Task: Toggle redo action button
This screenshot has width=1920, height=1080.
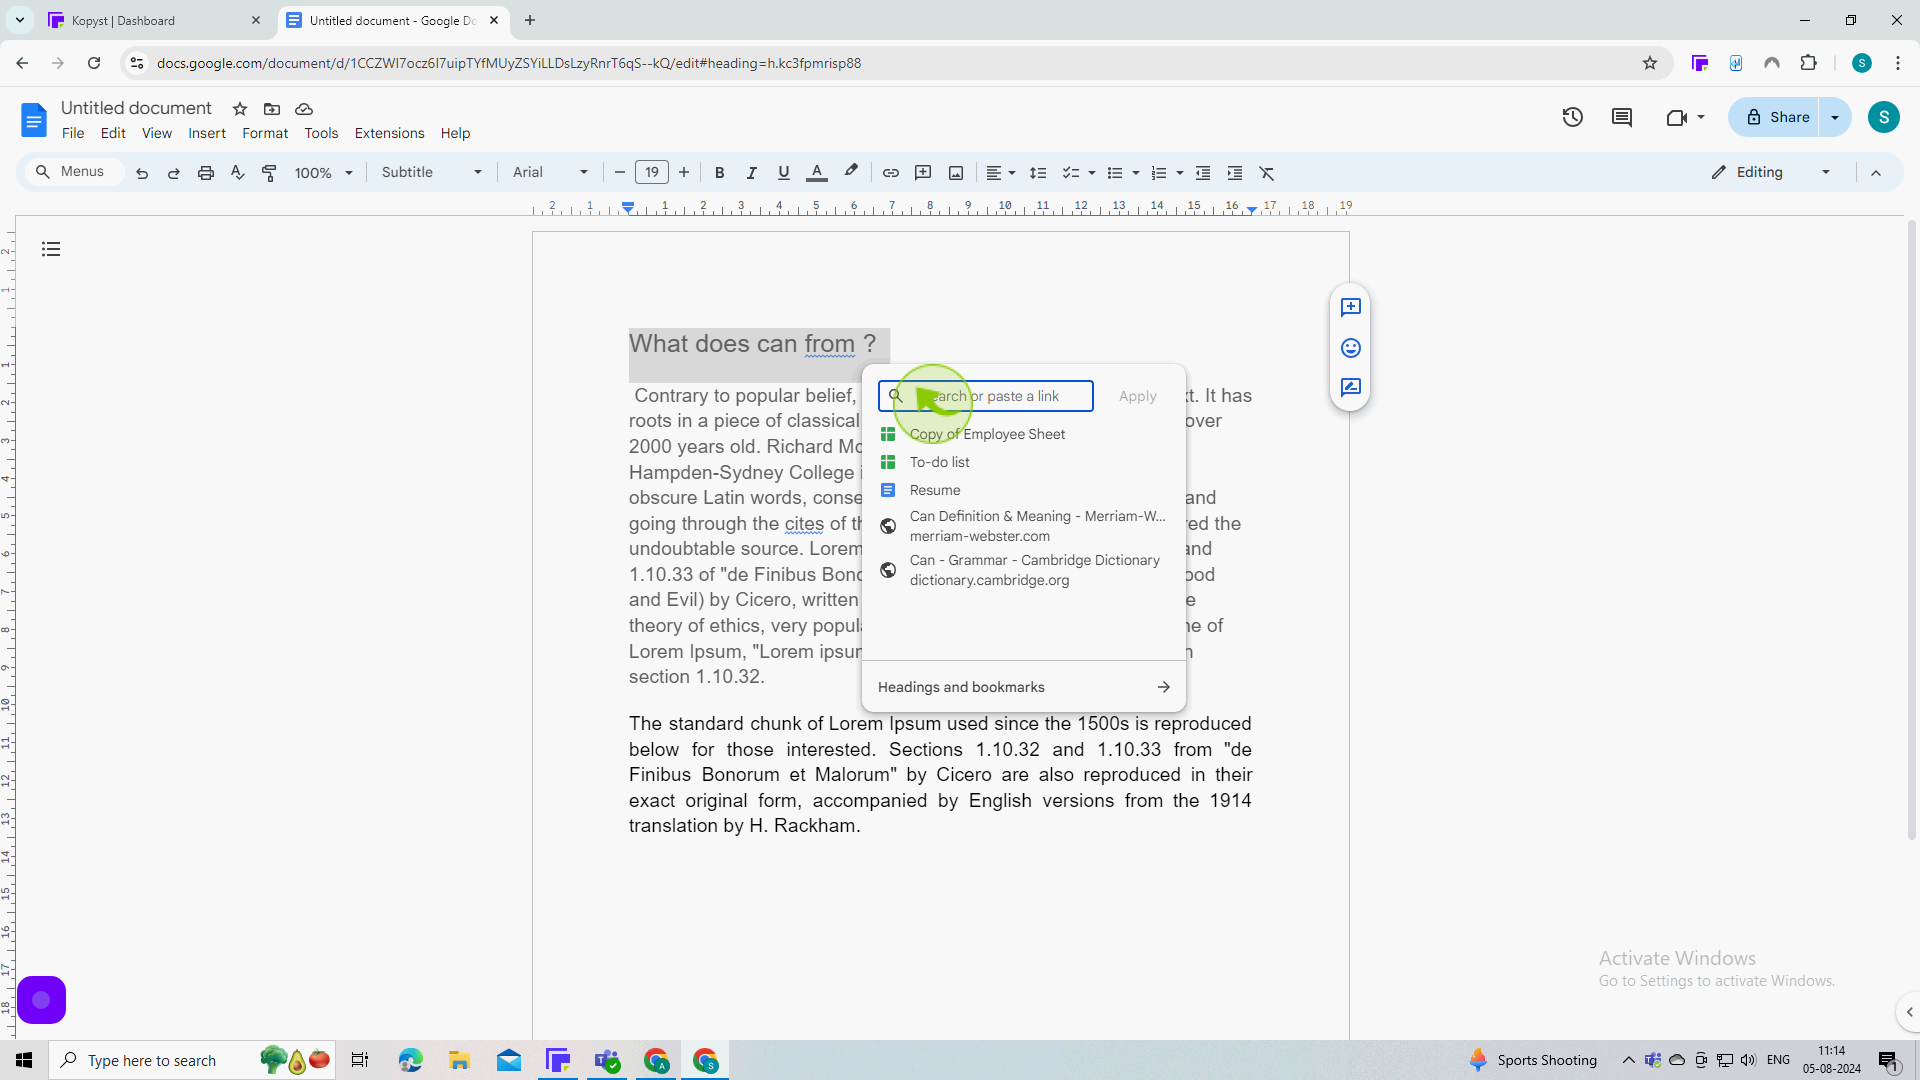Action: pos(173,173)
